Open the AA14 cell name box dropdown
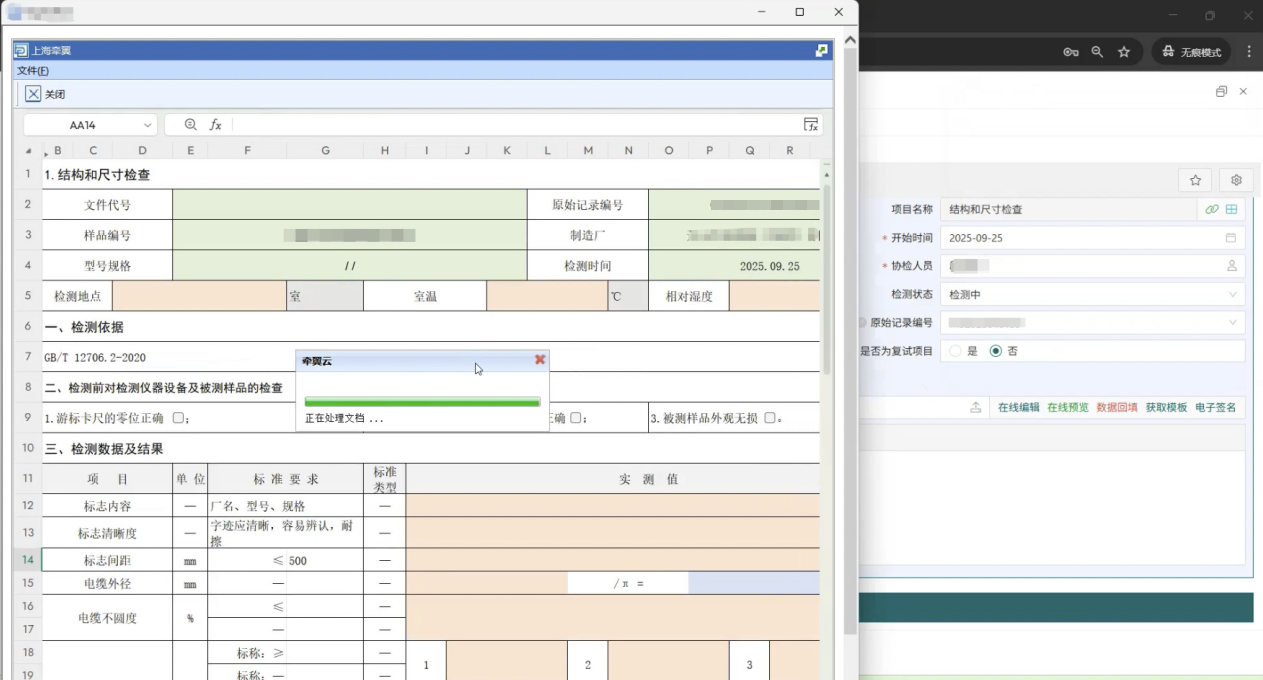Screen dimensions: 1263x680 (x=148, y=125)
